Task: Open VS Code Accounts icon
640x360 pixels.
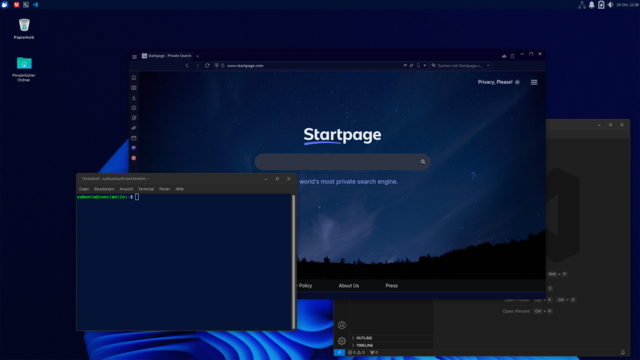Action: [342, 325]
